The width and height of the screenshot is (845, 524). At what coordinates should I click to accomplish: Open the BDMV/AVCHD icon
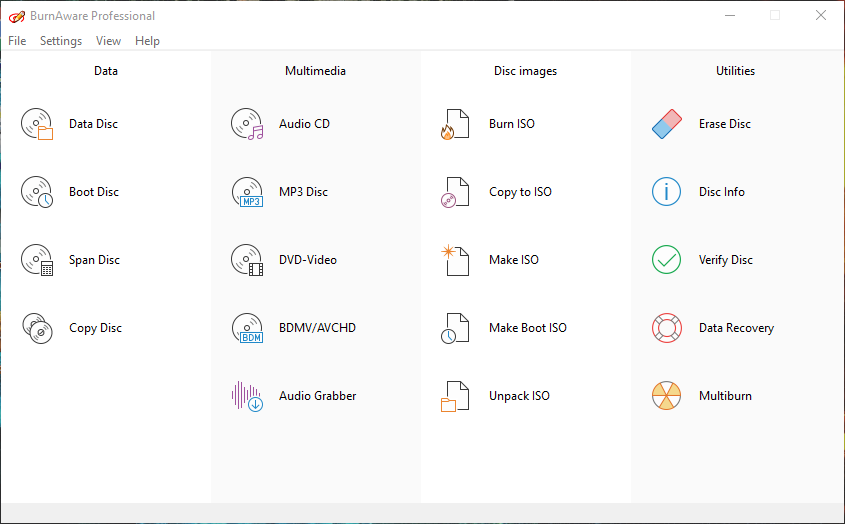click(247, 328)
